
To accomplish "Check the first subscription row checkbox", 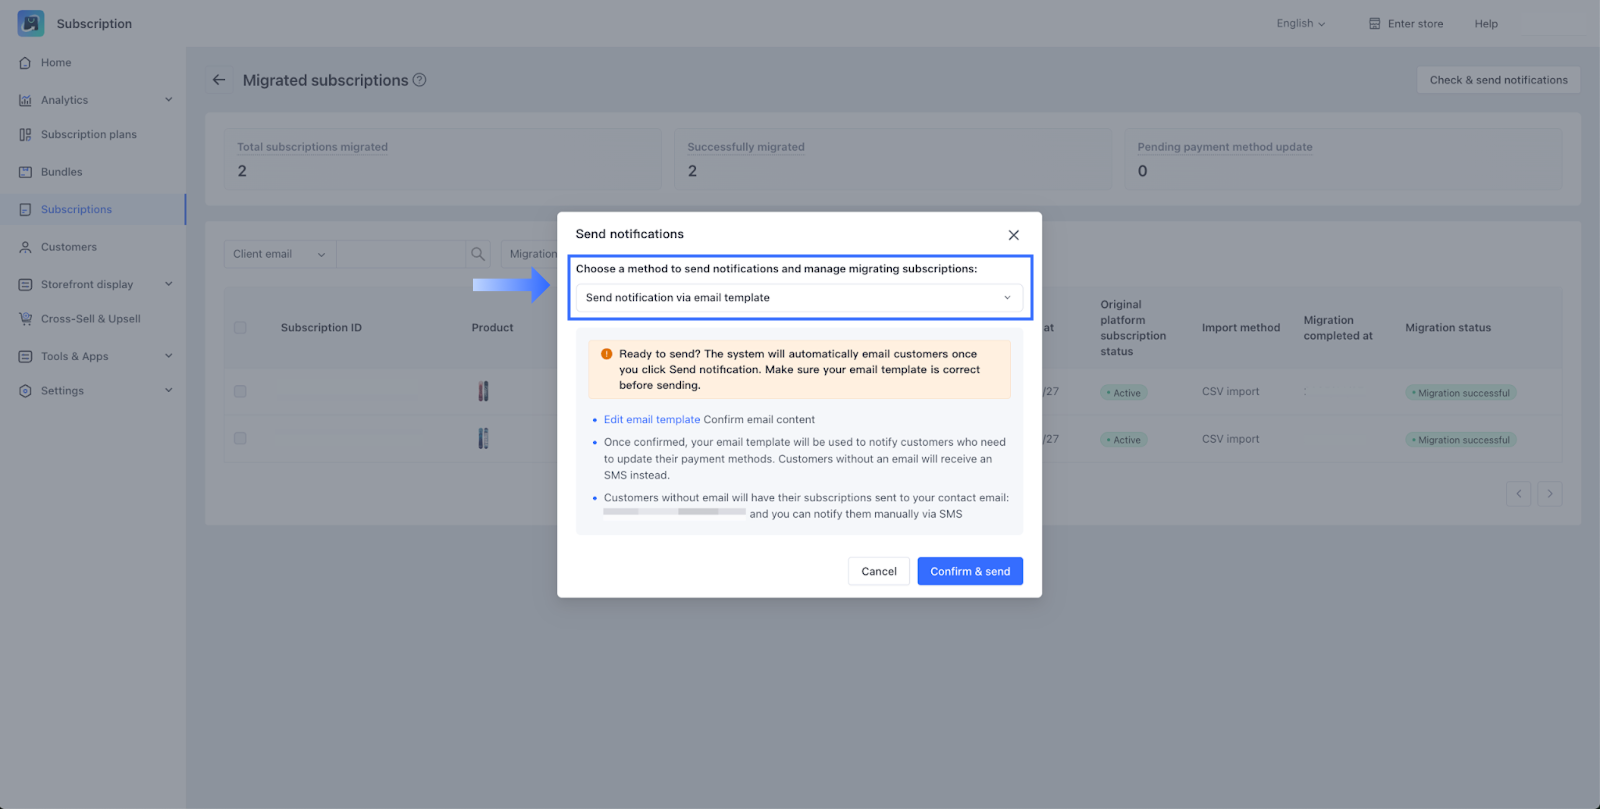I will point(240,392).
